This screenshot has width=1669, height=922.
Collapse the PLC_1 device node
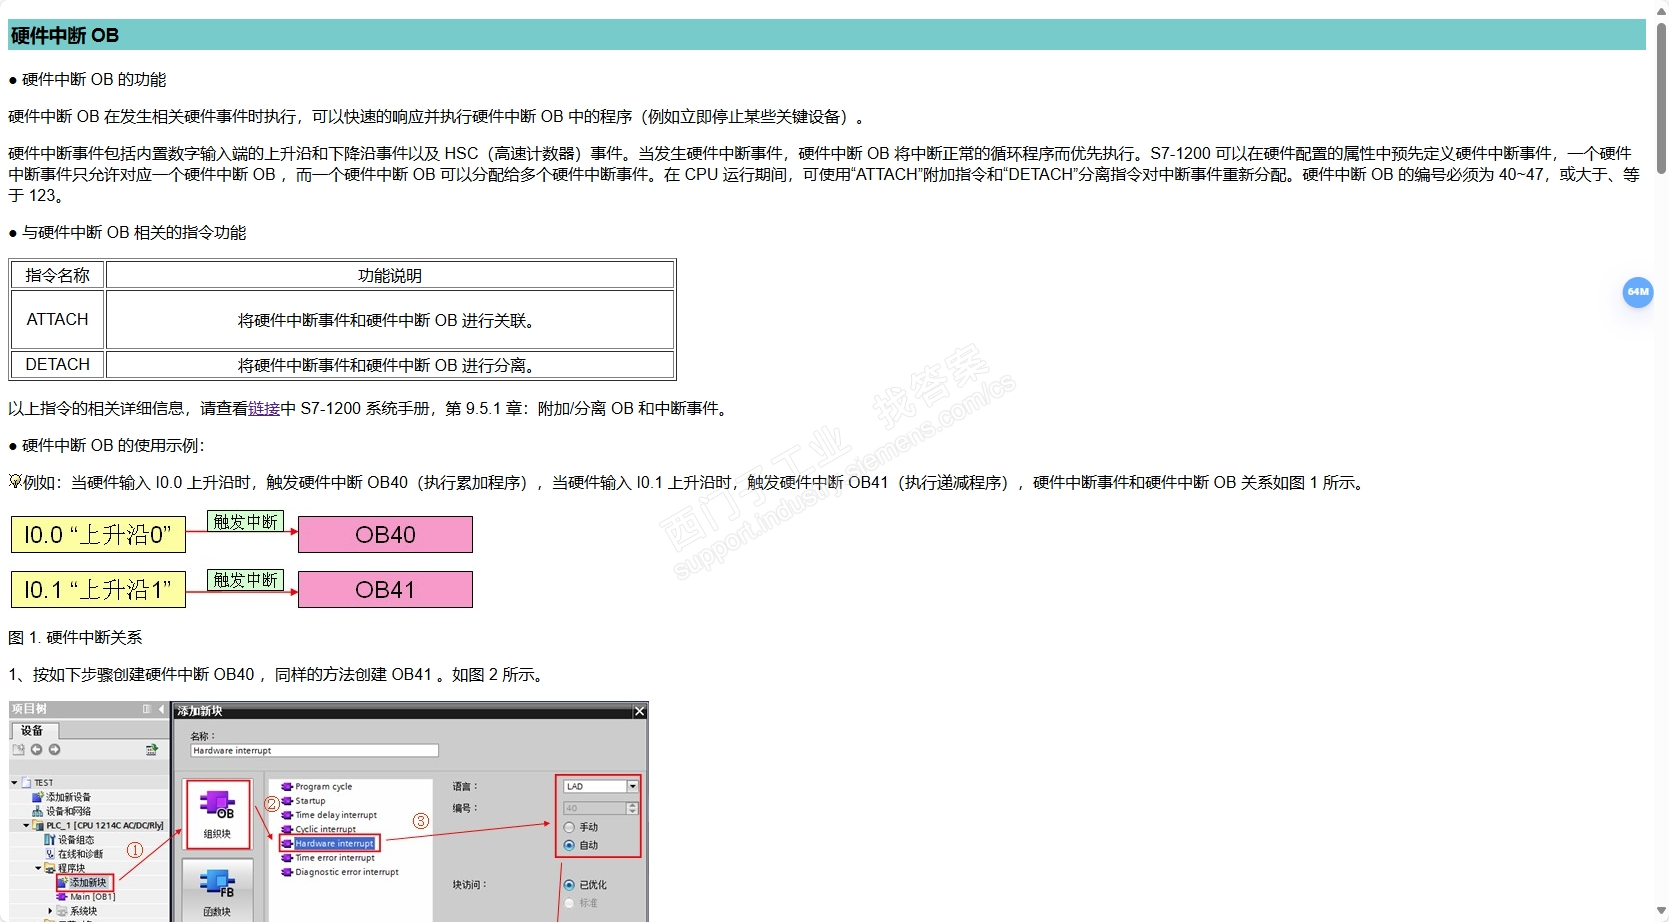(x=27, y=826)
